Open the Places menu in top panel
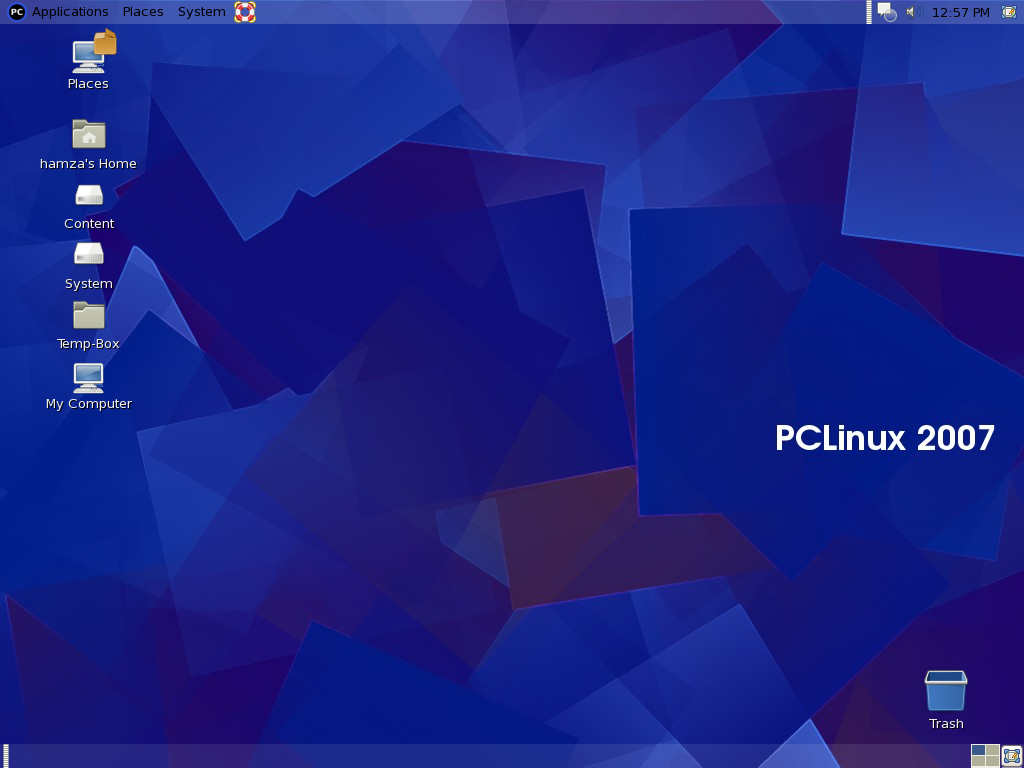Screen dimensions: 1024x768 pyautogui.click(x=143, y=12)
